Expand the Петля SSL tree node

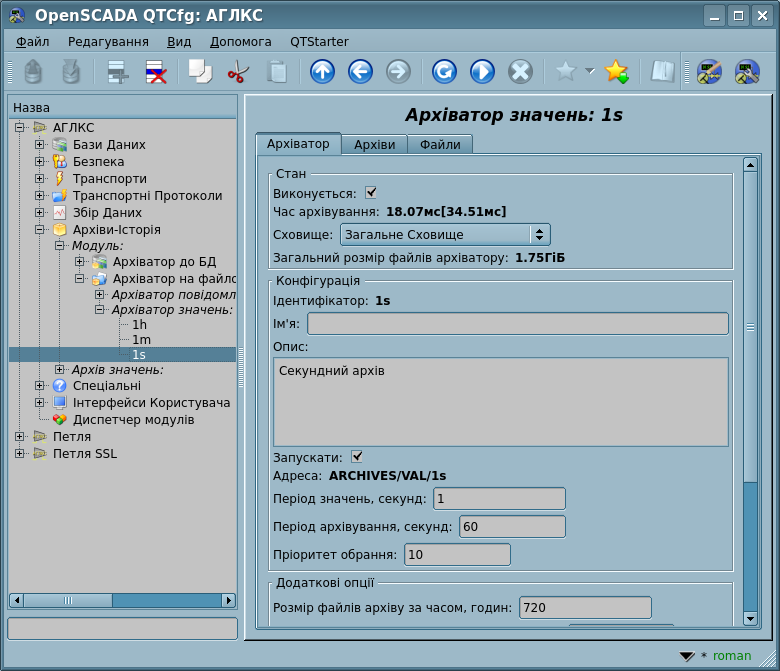[20, 454]
